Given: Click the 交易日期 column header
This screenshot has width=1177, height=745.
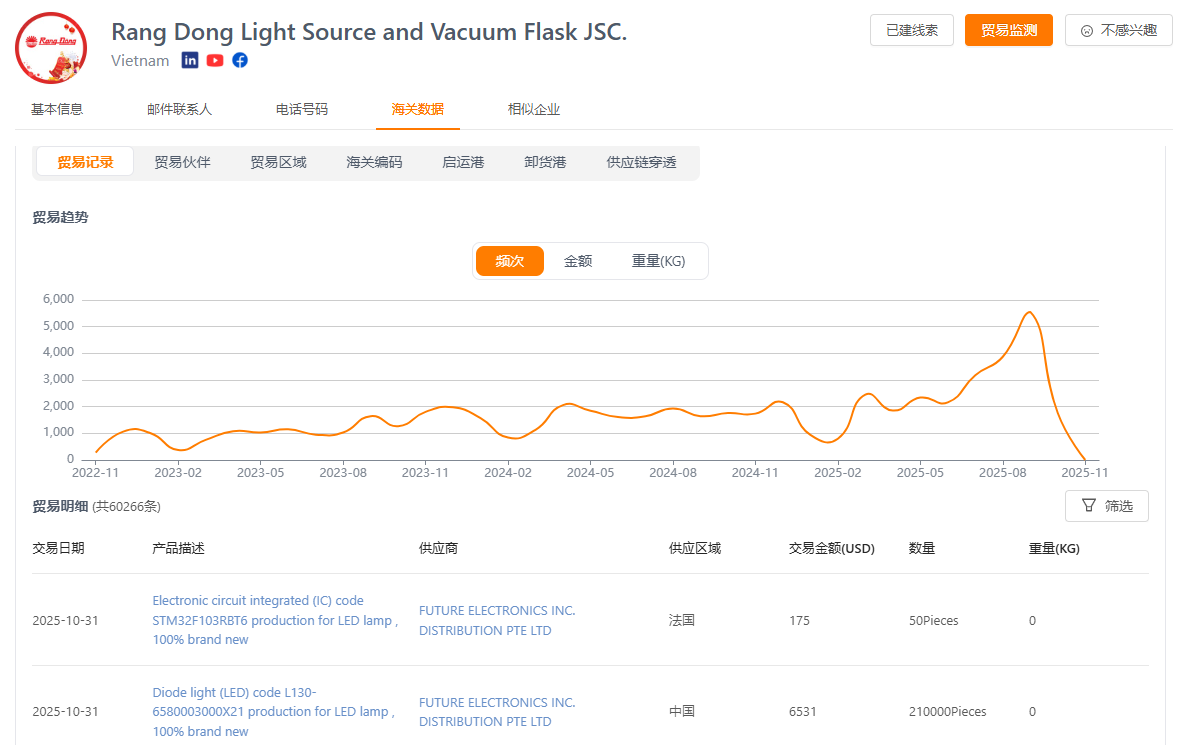Looking at the screenshot, I should (x=59, y=548).
